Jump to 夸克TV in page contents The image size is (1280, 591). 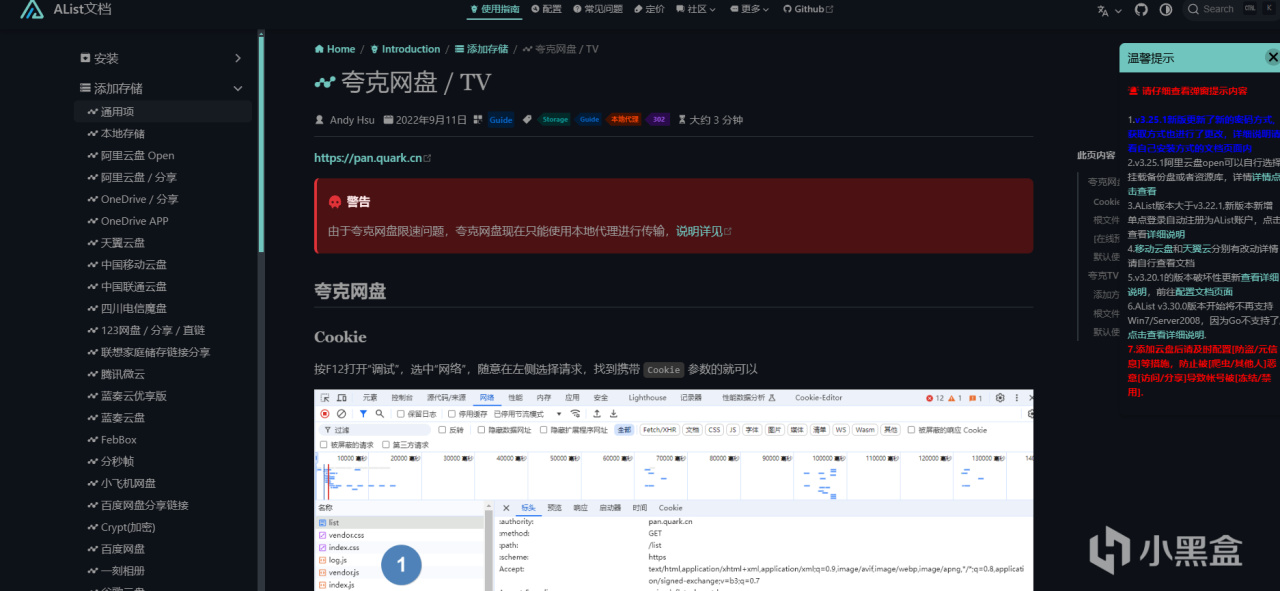click(x=1104, y=275)
